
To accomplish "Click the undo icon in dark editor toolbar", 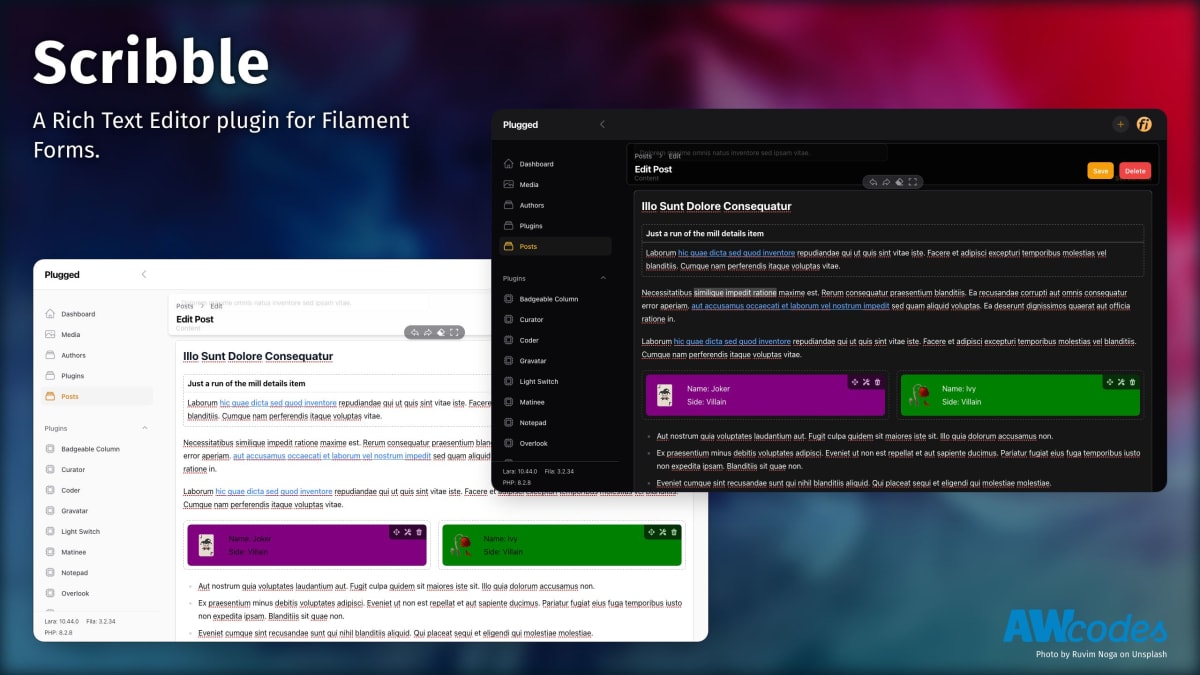I will click(x=873, y=182).
